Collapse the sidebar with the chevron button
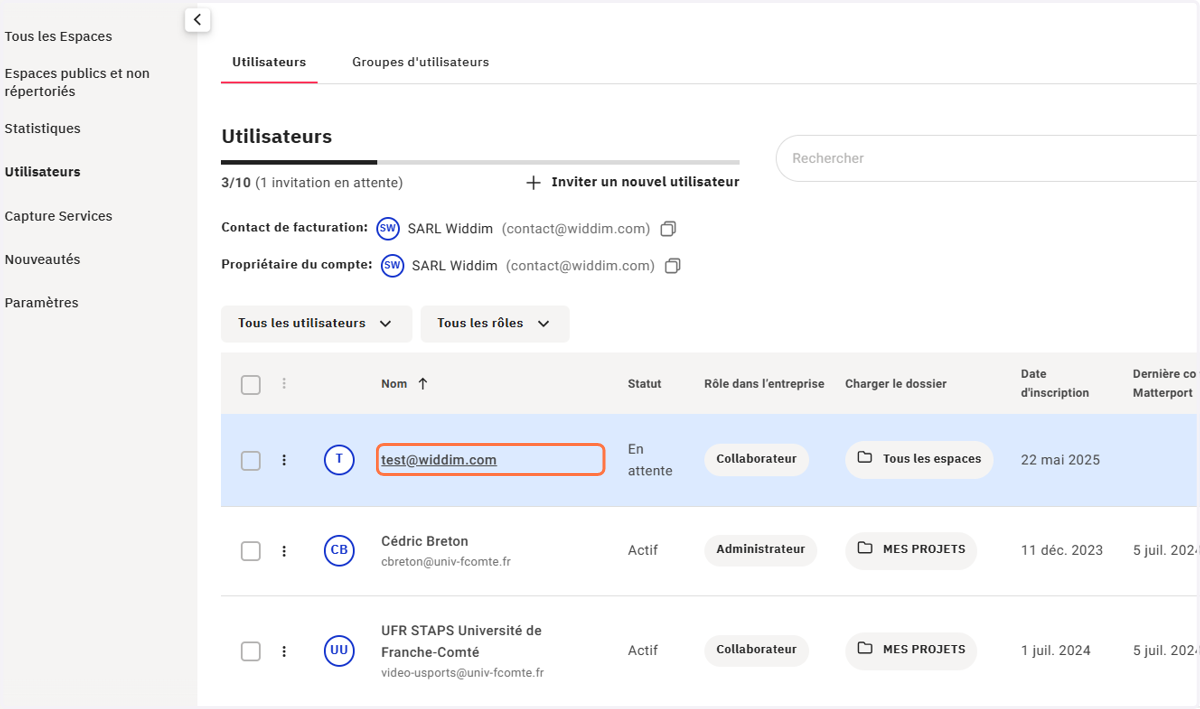The image size is (1200, 709). click(197, 19)
